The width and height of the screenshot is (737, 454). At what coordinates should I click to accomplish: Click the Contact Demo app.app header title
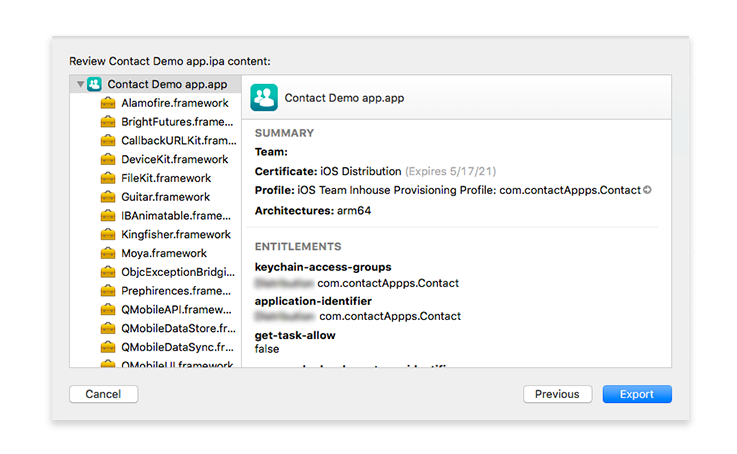tap(344, 98)
